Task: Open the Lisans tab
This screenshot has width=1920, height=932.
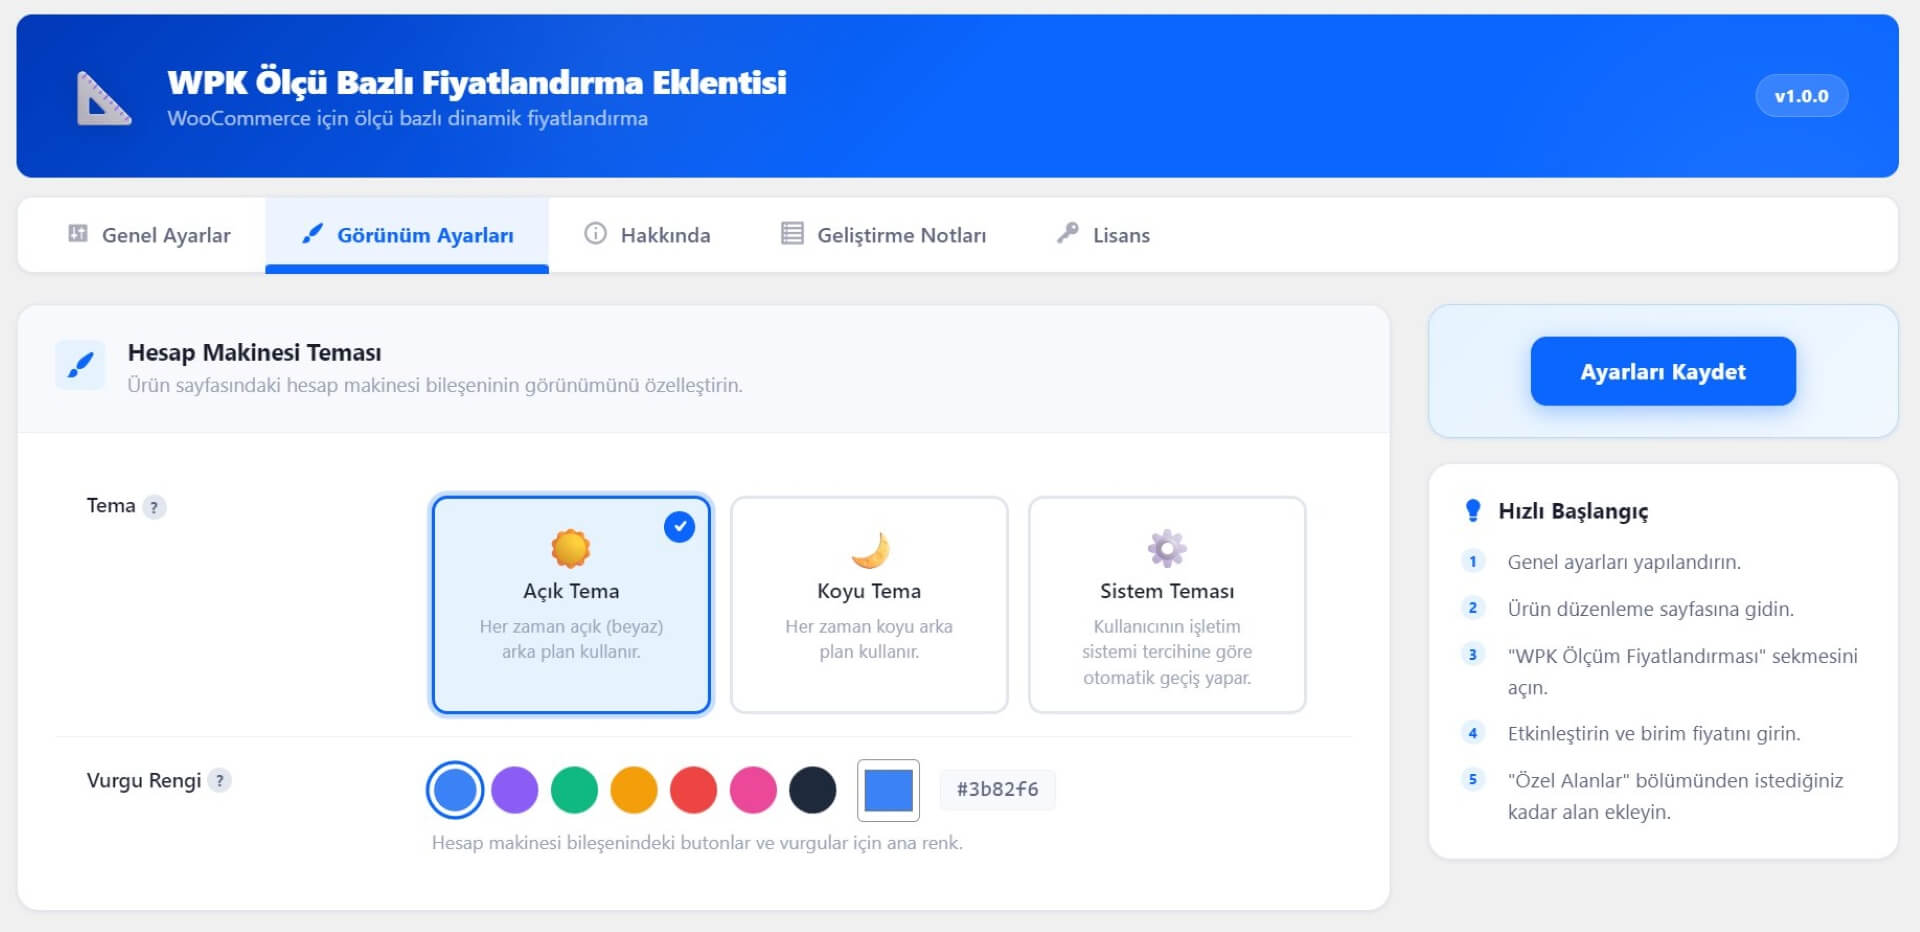Action: (x=1103, y=235)
